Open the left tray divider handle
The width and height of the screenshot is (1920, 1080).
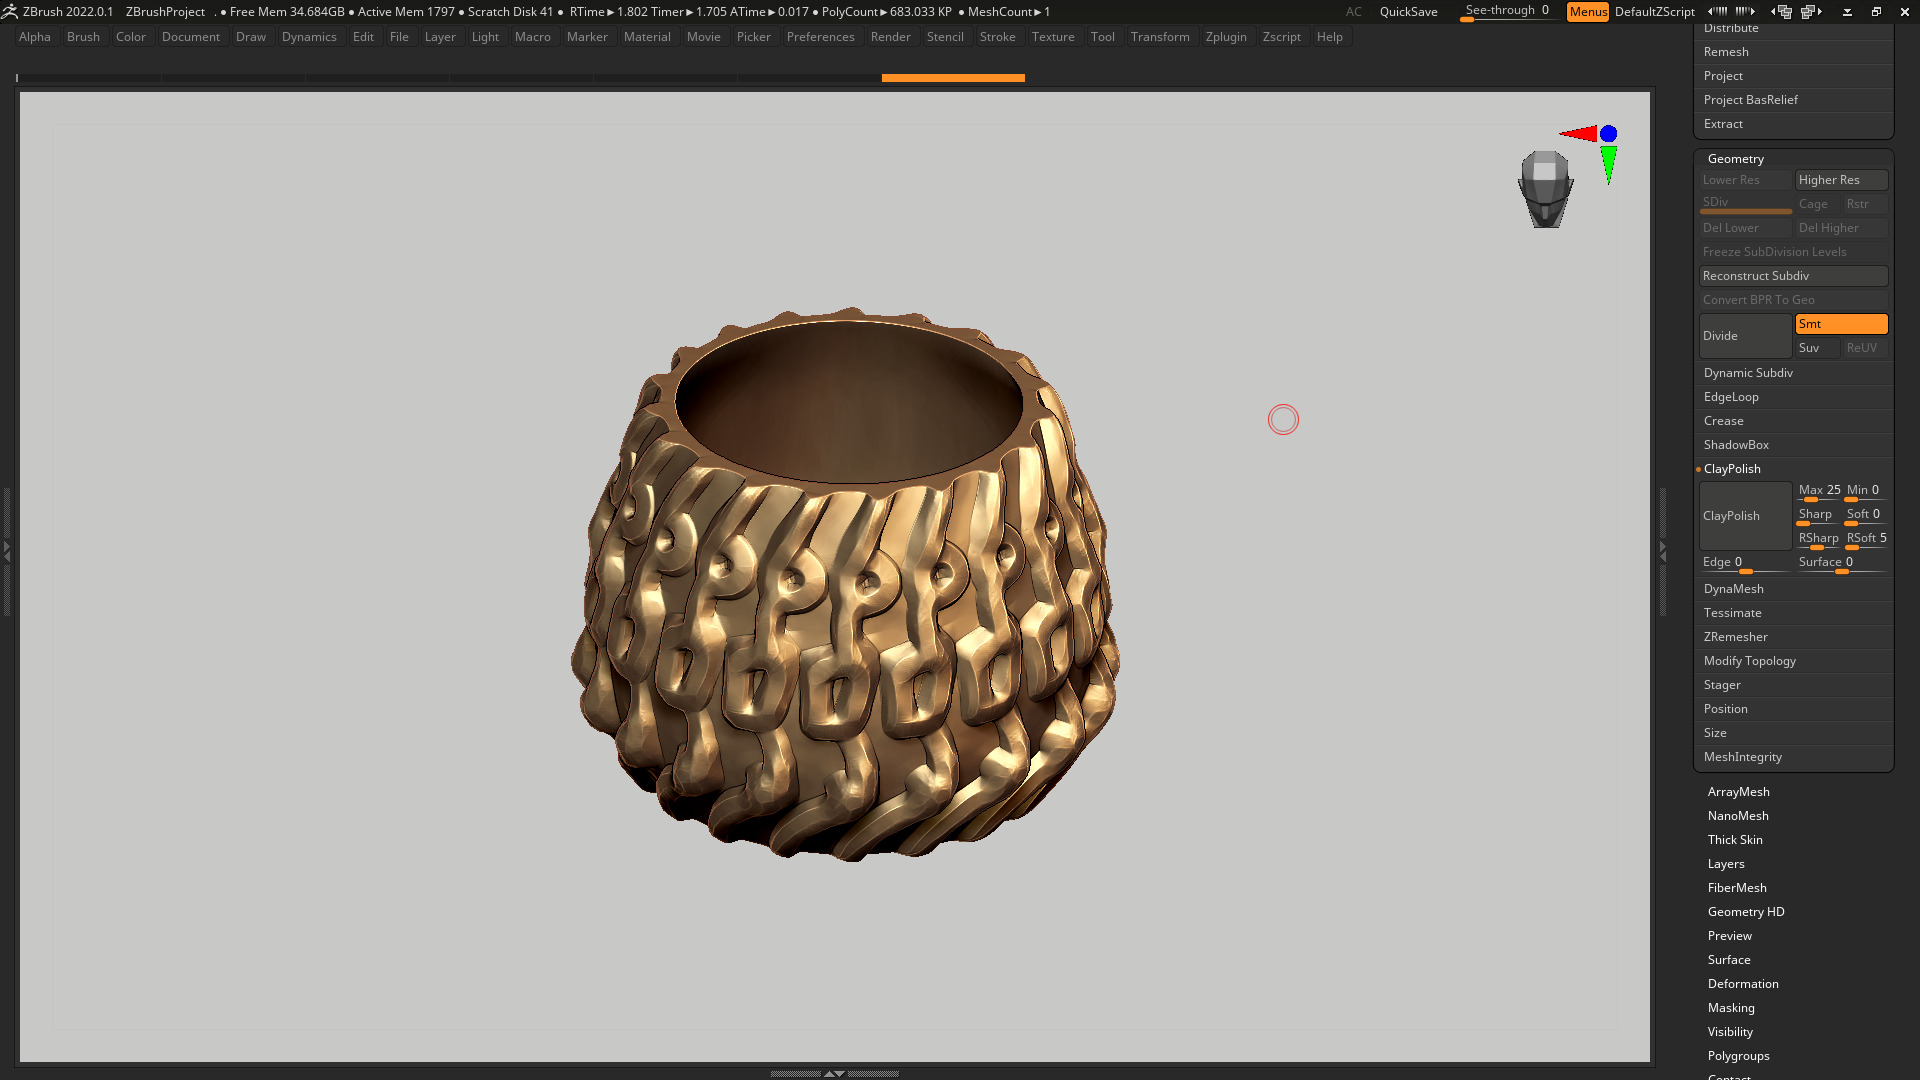6,551
